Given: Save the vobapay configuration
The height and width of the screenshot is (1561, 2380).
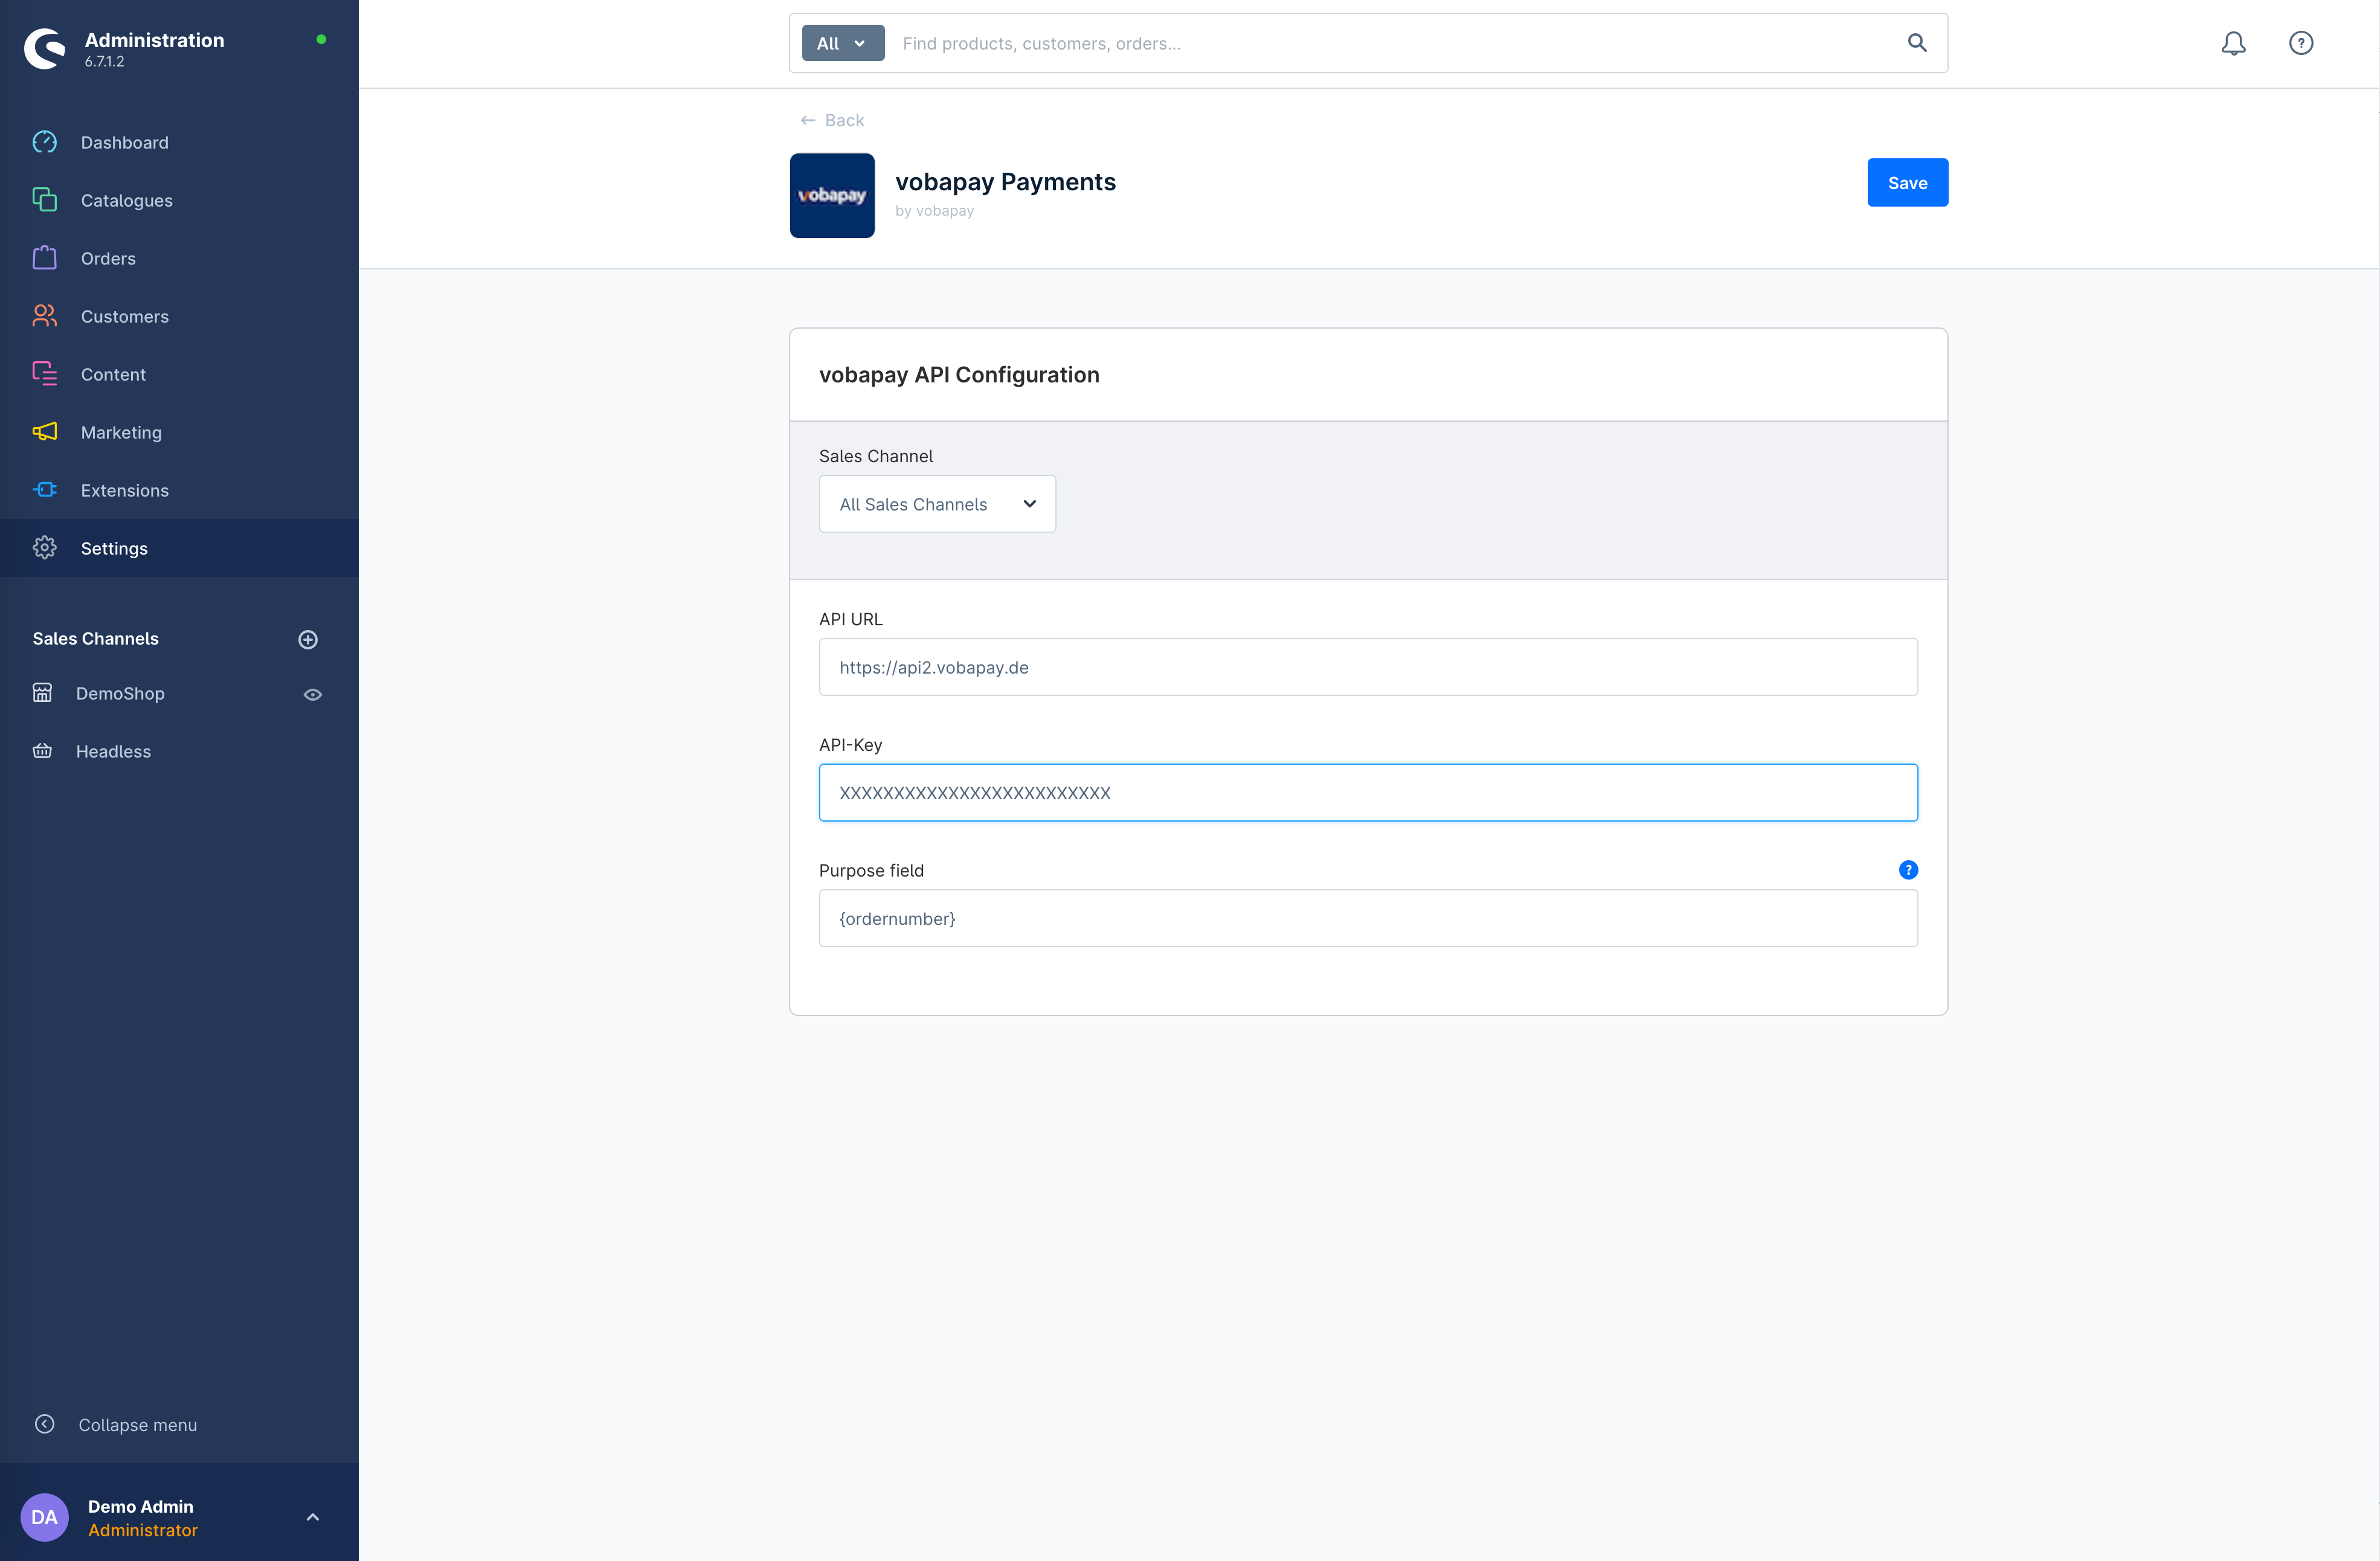Looking at the screenshot, I should click(x=1907, y=183).
